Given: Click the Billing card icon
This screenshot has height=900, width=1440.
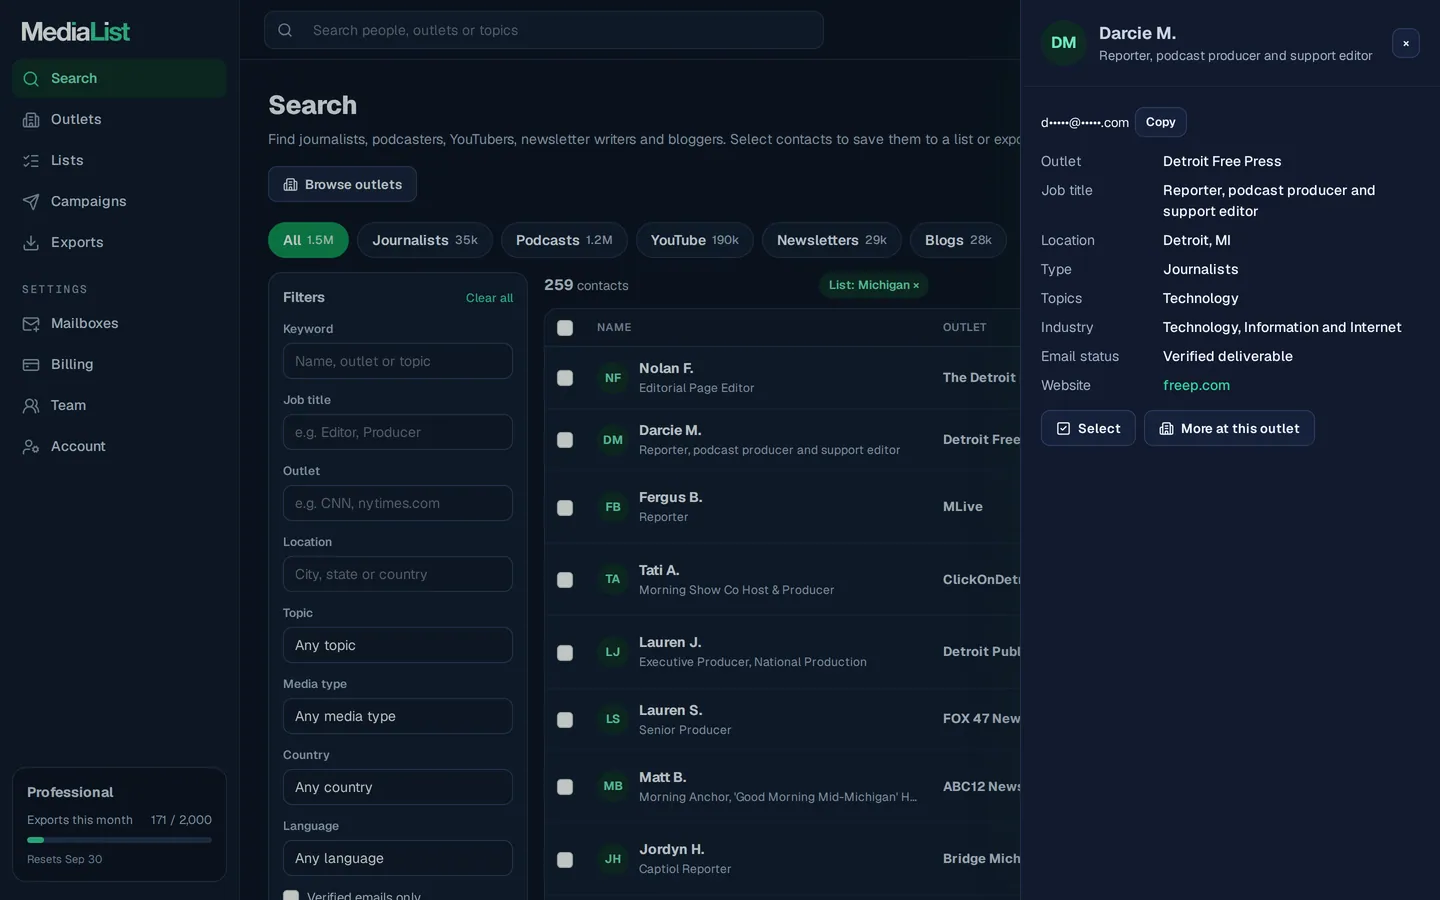Looking at the screenshot, I should click(x=31, y=365).
